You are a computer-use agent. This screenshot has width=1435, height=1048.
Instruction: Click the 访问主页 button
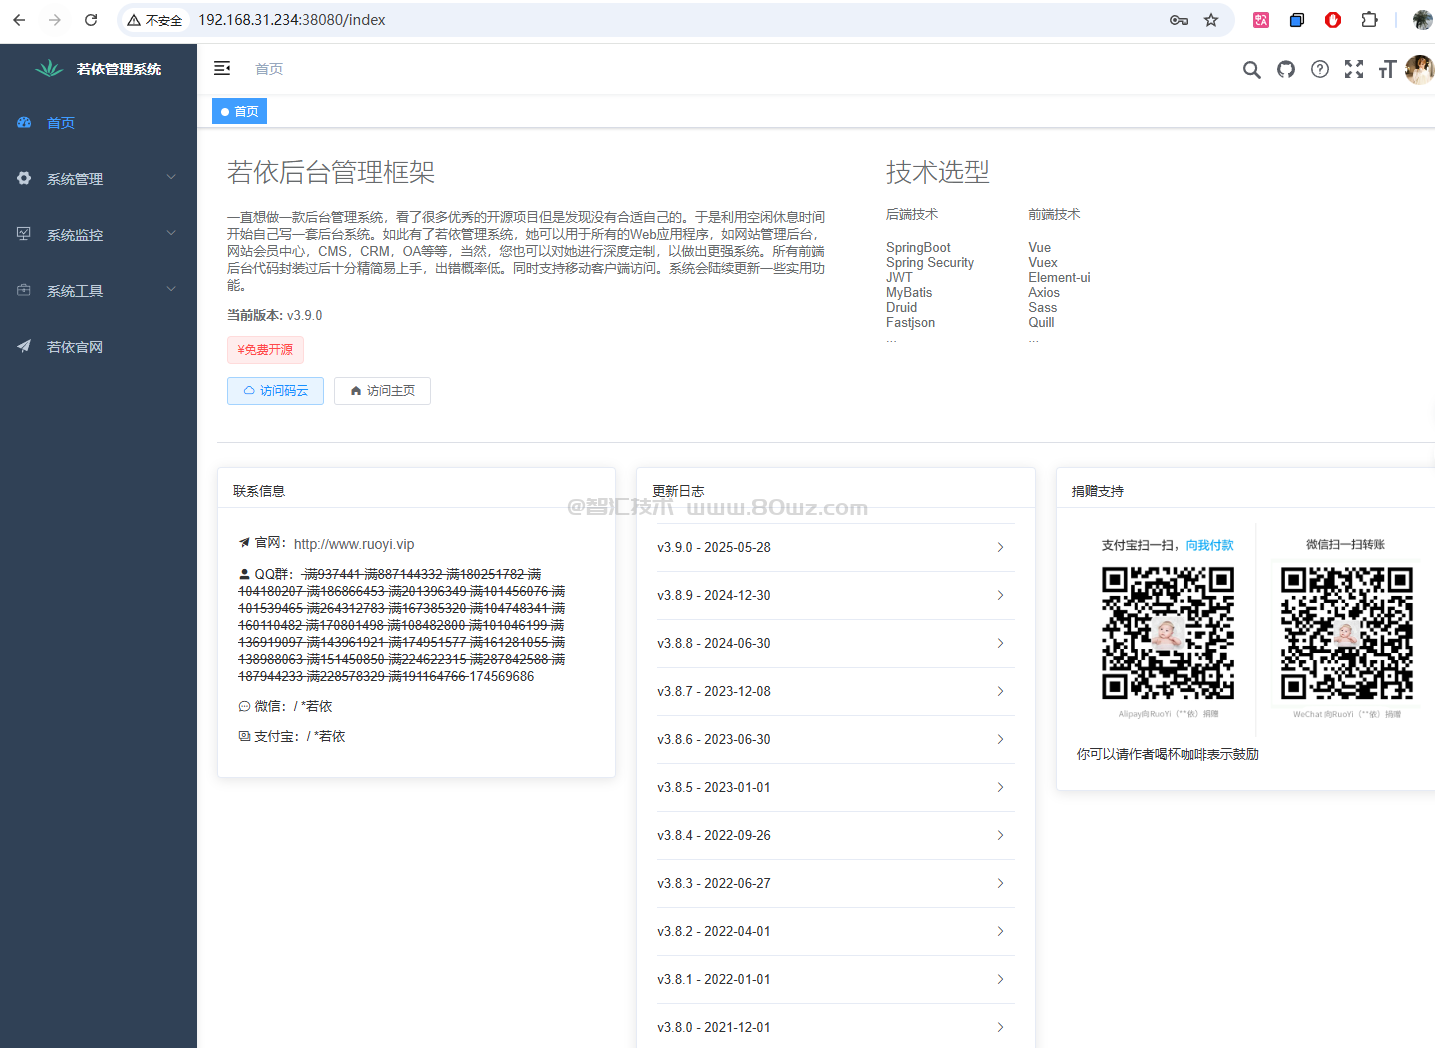pyautogui.click(x=382, y=391)
